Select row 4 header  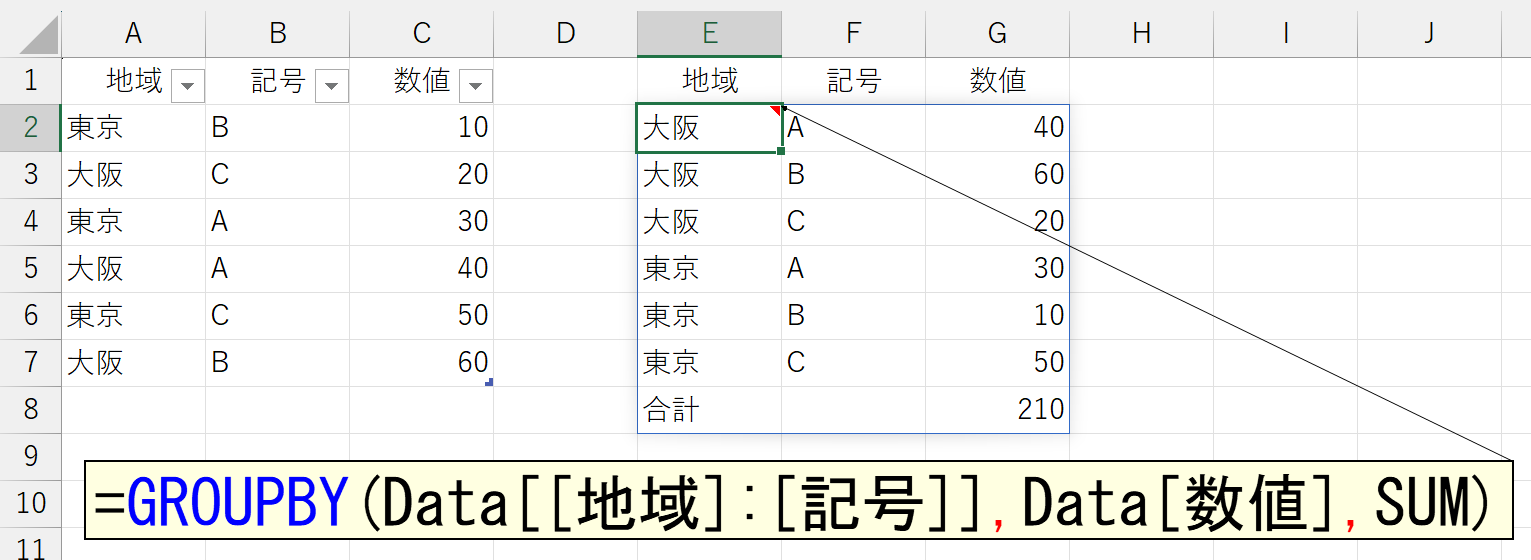tap(30, 222)
